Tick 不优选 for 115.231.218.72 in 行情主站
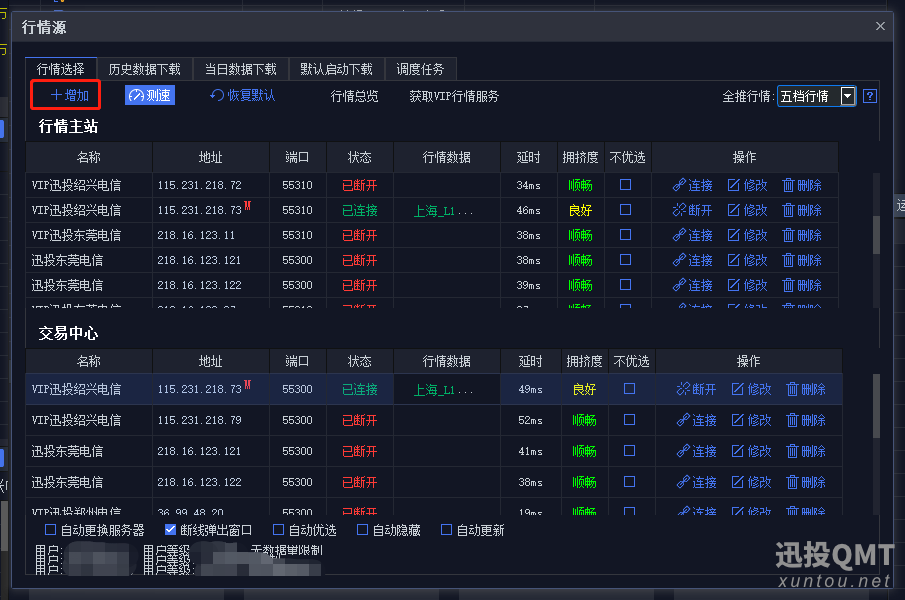This screenshot has width=905, height=600. [x=625, y=185]
